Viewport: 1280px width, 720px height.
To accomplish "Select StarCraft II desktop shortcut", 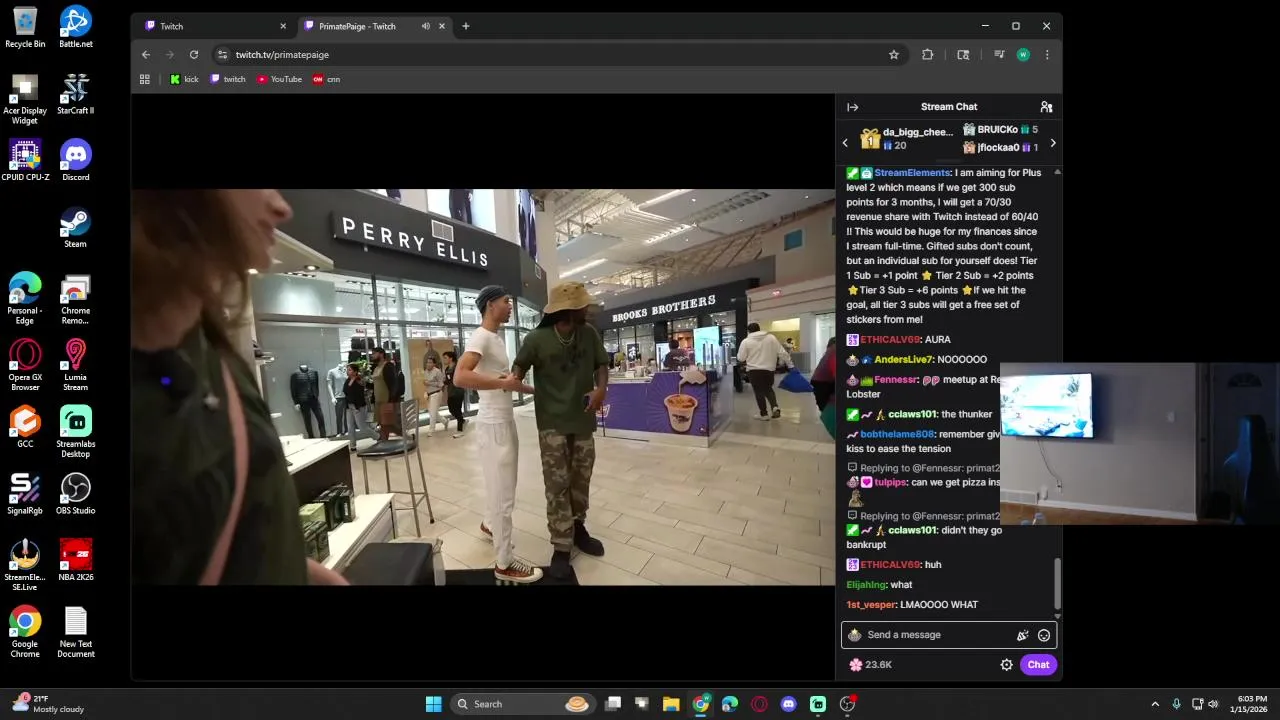I will pos(76,94).
